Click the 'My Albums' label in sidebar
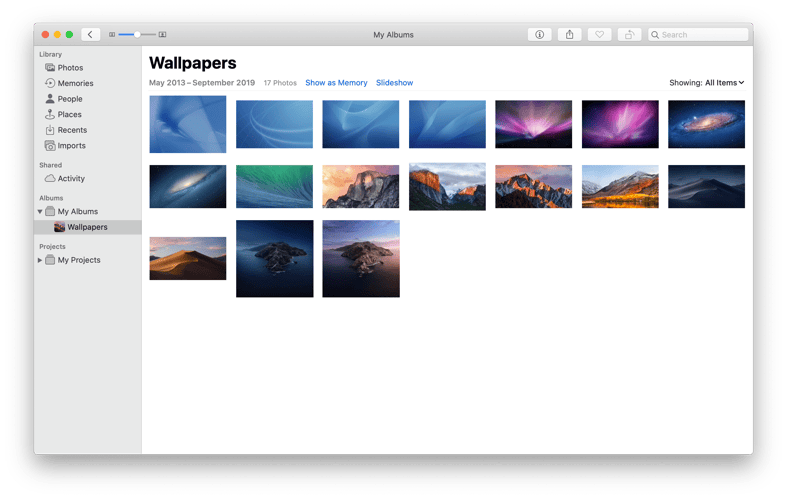This screenshot has width=787, height=499. (x=78, y=211)
